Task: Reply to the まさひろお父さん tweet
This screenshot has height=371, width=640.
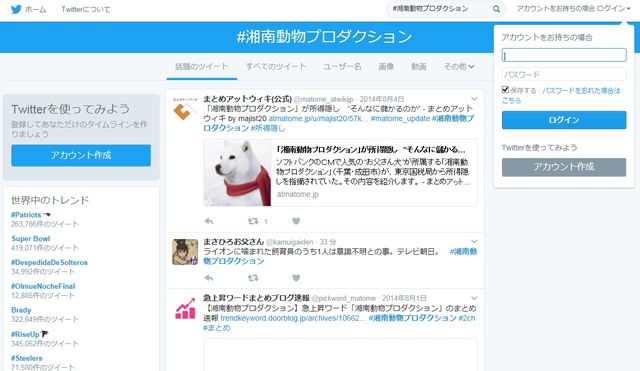Action: point(209,278)
